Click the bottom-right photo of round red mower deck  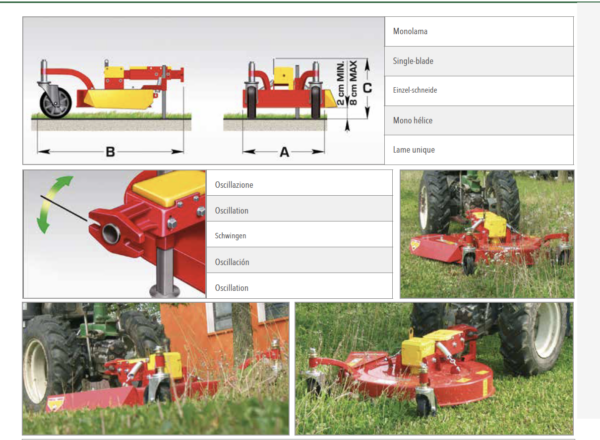[x=434, y=368]
